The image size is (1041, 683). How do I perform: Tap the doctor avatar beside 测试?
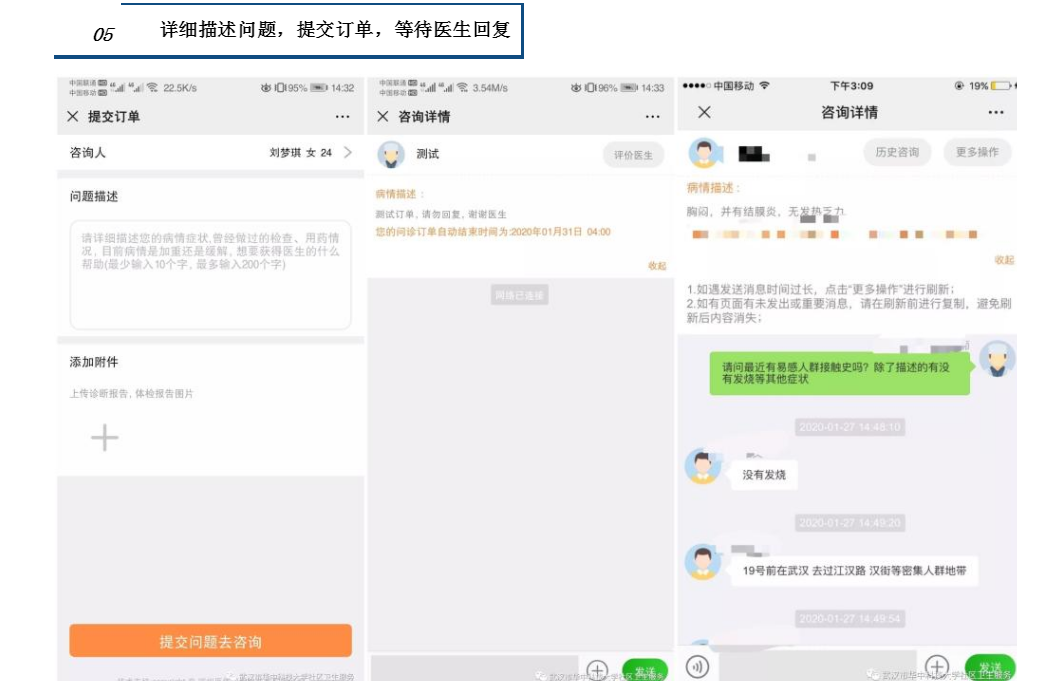pos(391,155)
